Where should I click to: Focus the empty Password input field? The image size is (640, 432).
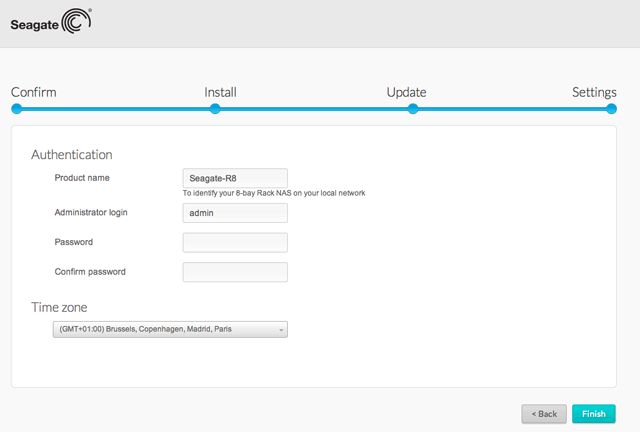235,243
